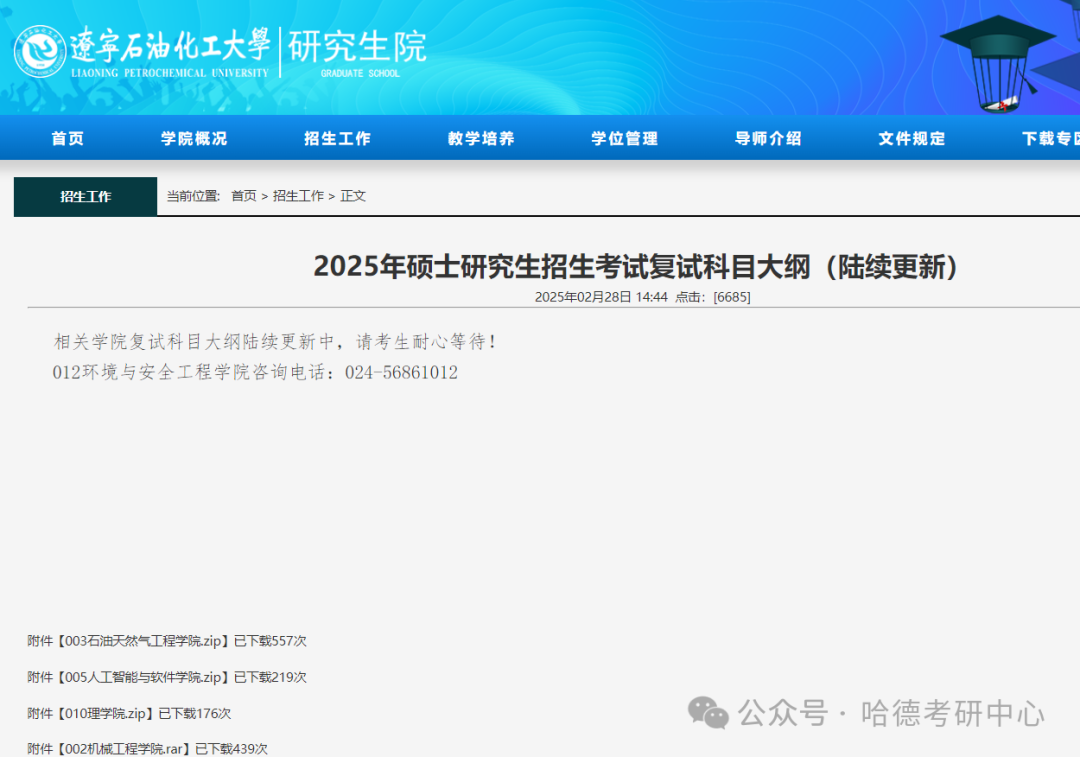Click the graduation cap graphic in header

997,63
